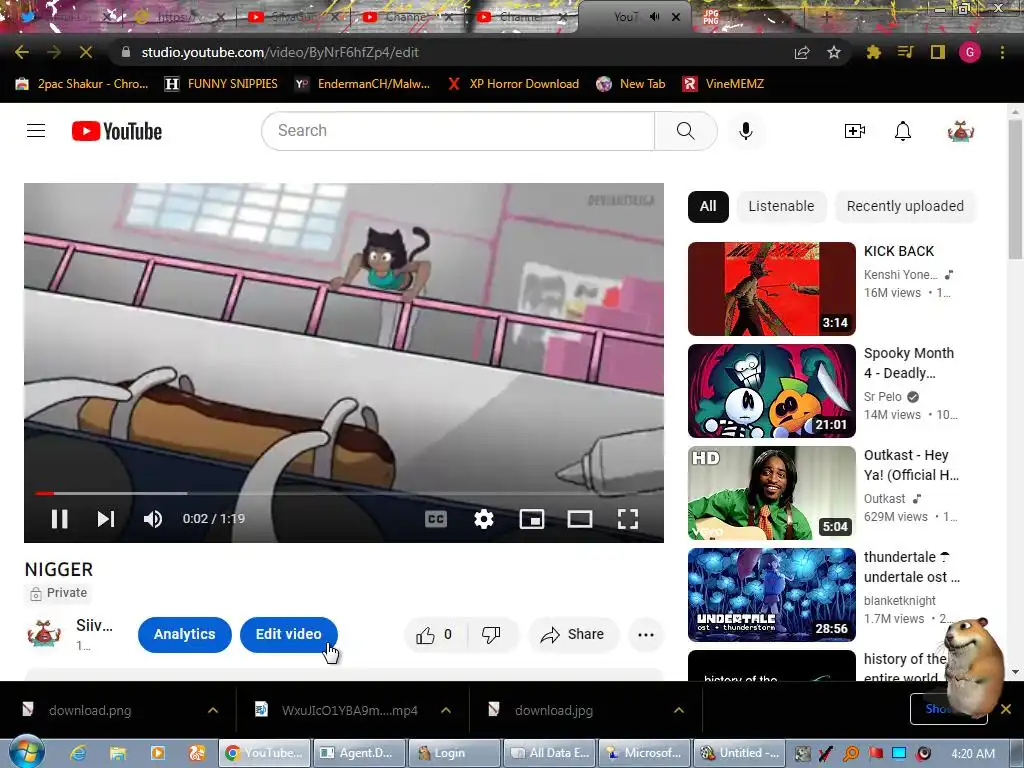Viewport: 1024px width, 768px height.
Task: Open the player settings gear
Action: [483, 519]
